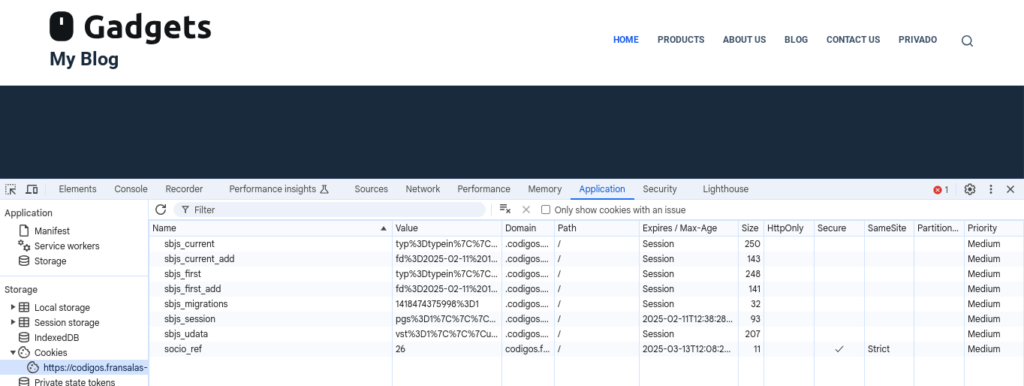Select the socio_ref cookie row
Image resolution: width=1024 pixels, height=386 pixels.
pyautogui.click(x=586, y=349)
